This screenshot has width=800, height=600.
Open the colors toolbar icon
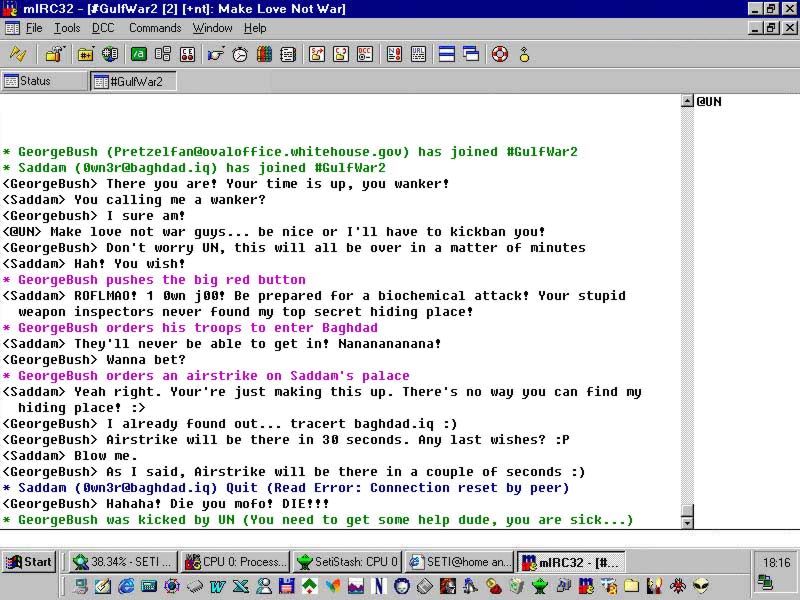coord(264,54)
